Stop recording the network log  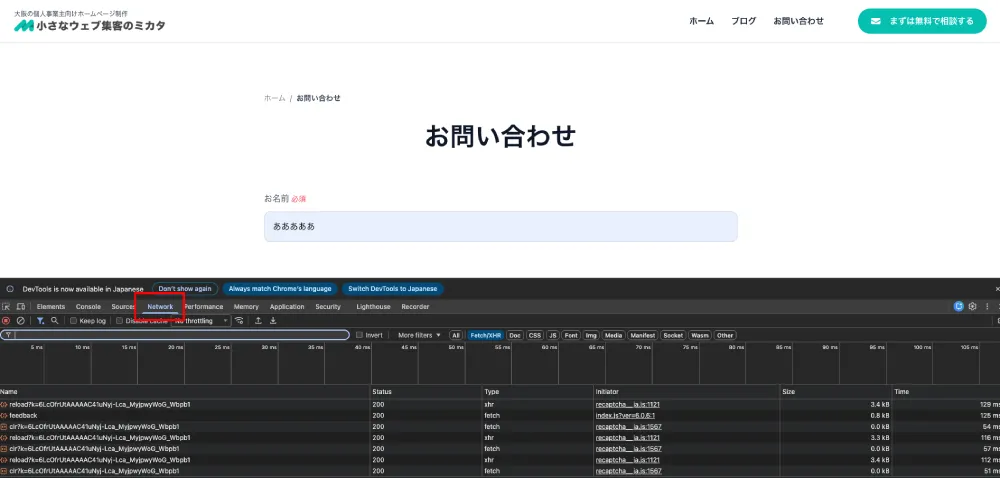point(6,321)
